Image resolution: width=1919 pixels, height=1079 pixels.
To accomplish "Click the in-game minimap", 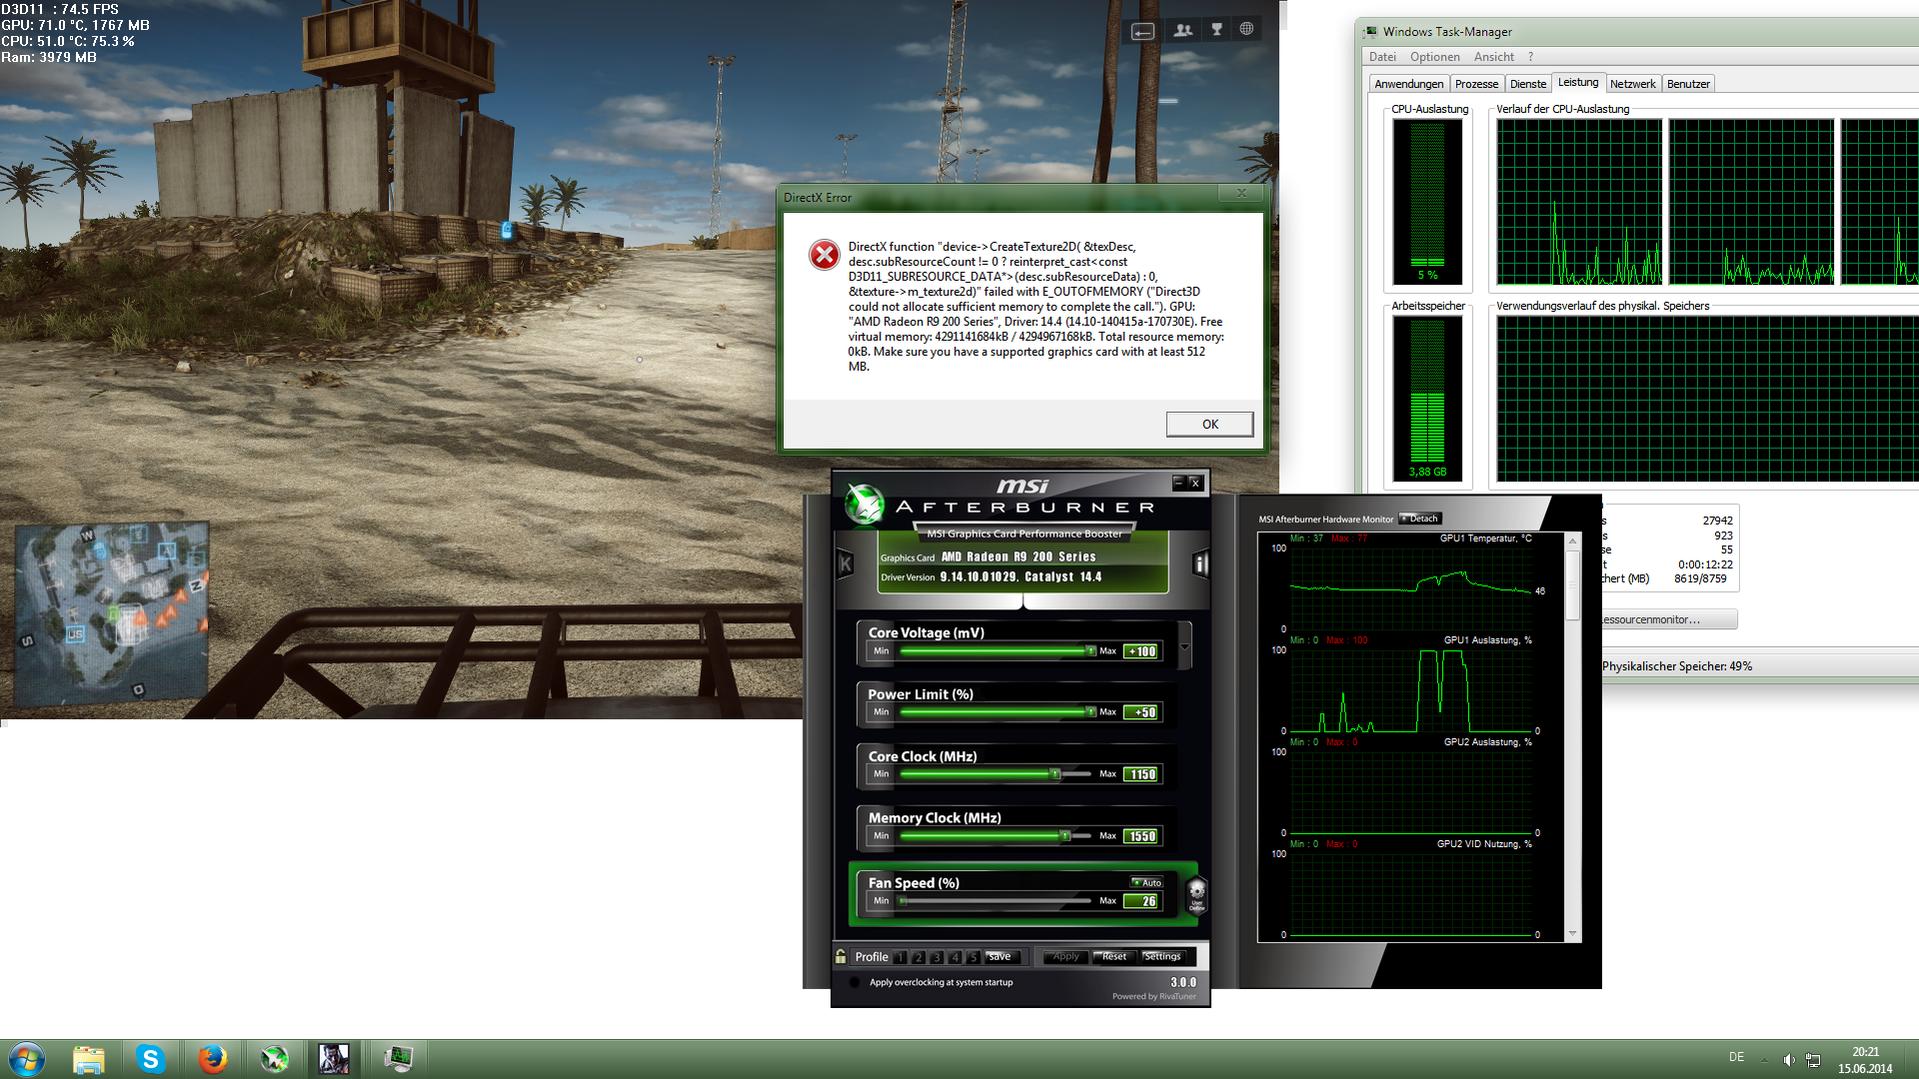I will [112, 613].
